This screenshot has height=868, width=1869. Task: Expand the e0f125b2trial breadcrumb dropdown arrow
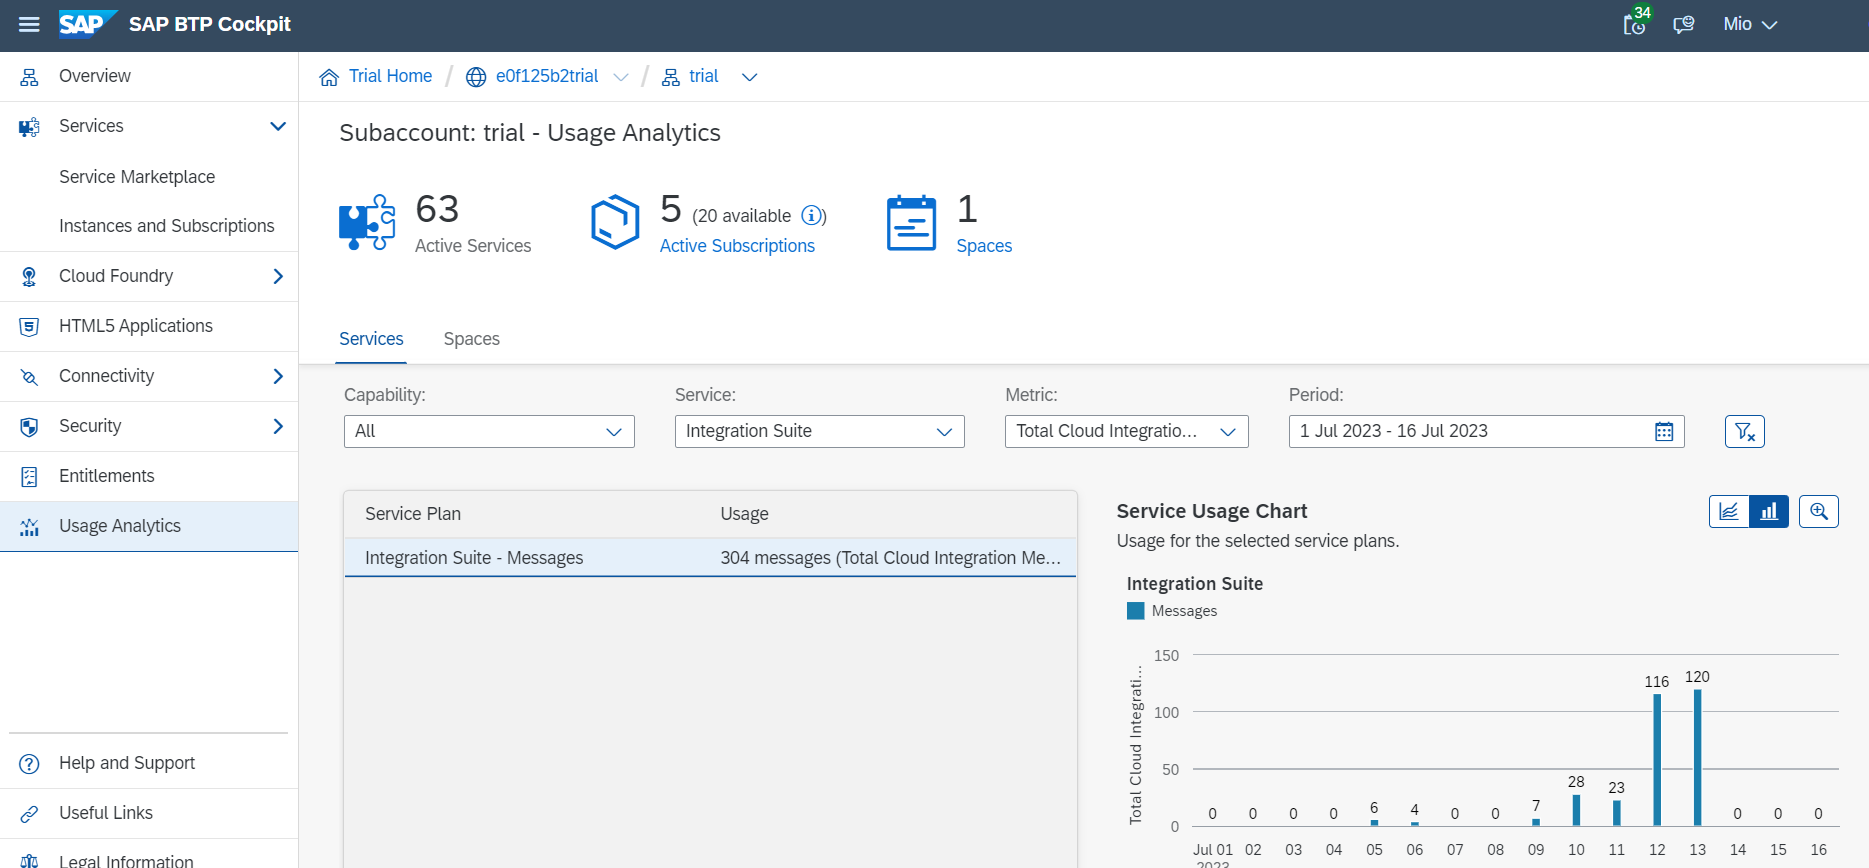621,77
